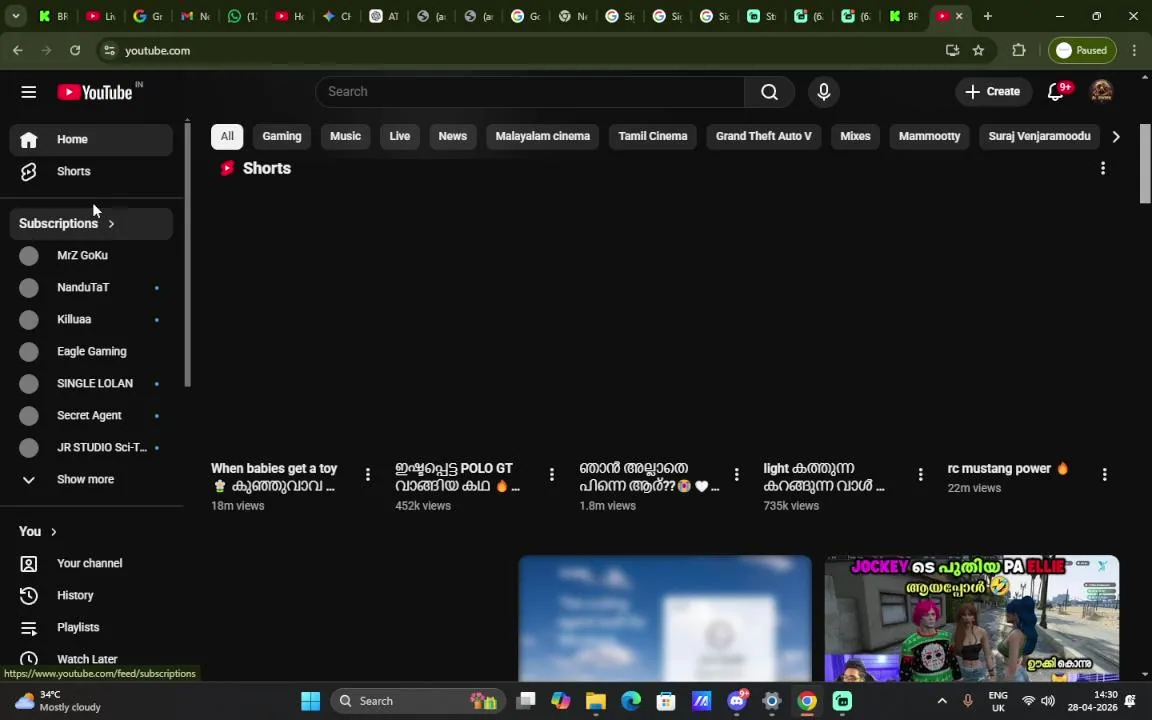This screenshot has height=720, width=1152.
Task: Open new Chrome tab
Action: click(x=987, y=15)
